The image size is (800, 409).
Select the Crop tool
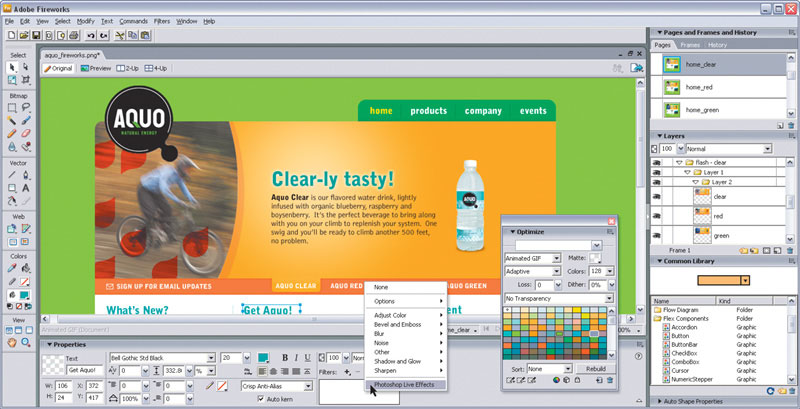pyautogui.click(x=26, y=80)
